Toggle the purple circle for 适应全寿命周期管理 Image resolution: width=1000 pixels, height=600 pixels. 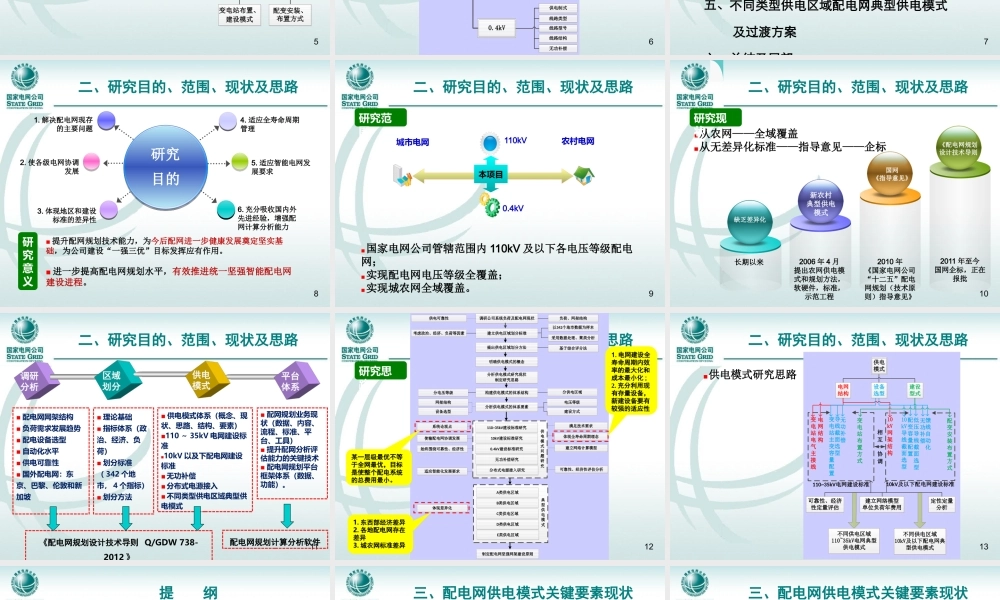click(x=227, y=121)
